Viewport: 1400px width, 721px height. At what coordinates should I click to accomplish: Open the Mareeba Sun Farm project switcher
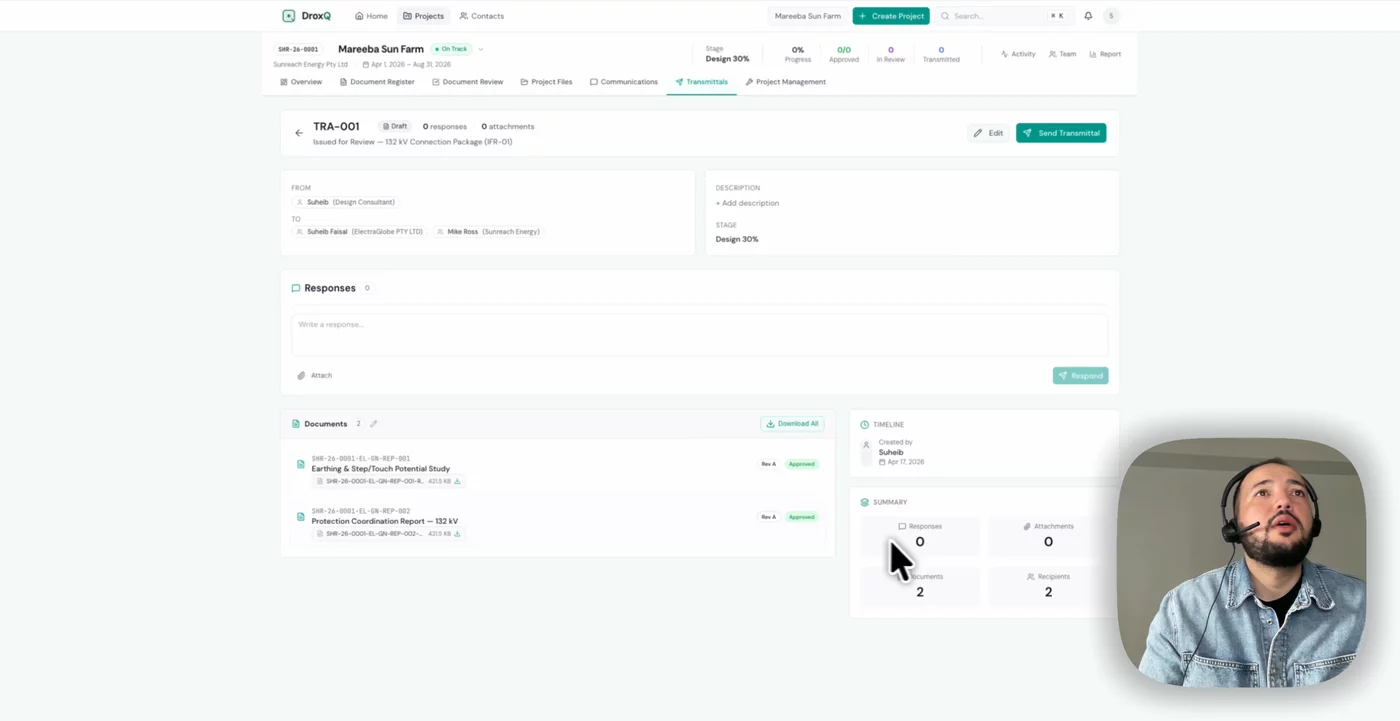[807, 16]
